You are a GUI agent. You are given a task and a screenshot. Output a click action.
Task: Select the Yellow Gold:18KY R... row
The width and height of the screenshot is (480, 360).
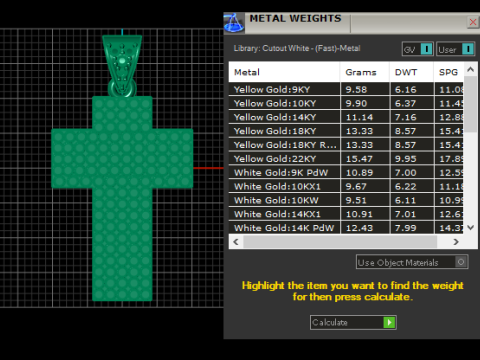(346, 145)
